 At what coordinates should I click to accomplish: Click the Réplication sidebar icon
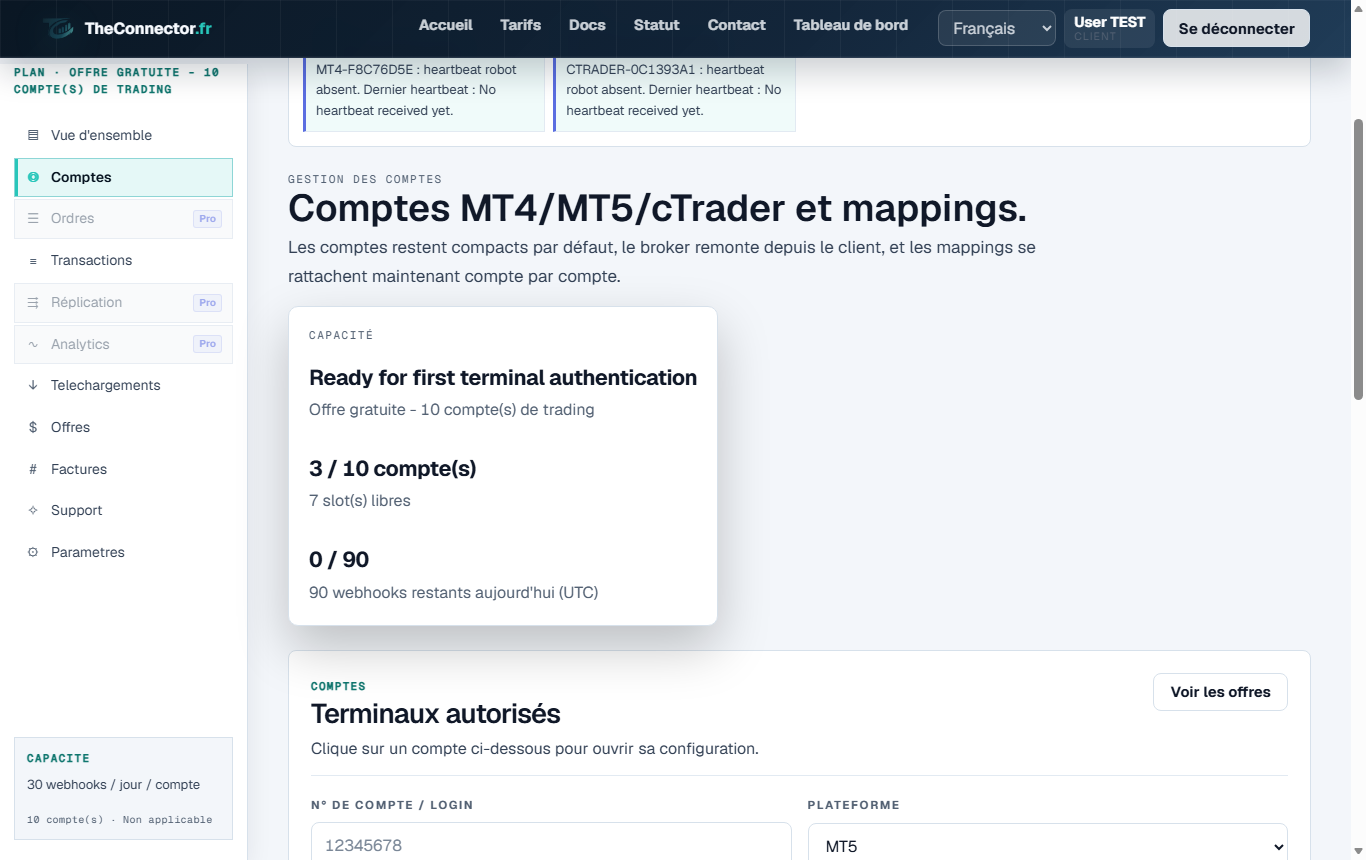[33, 302]
